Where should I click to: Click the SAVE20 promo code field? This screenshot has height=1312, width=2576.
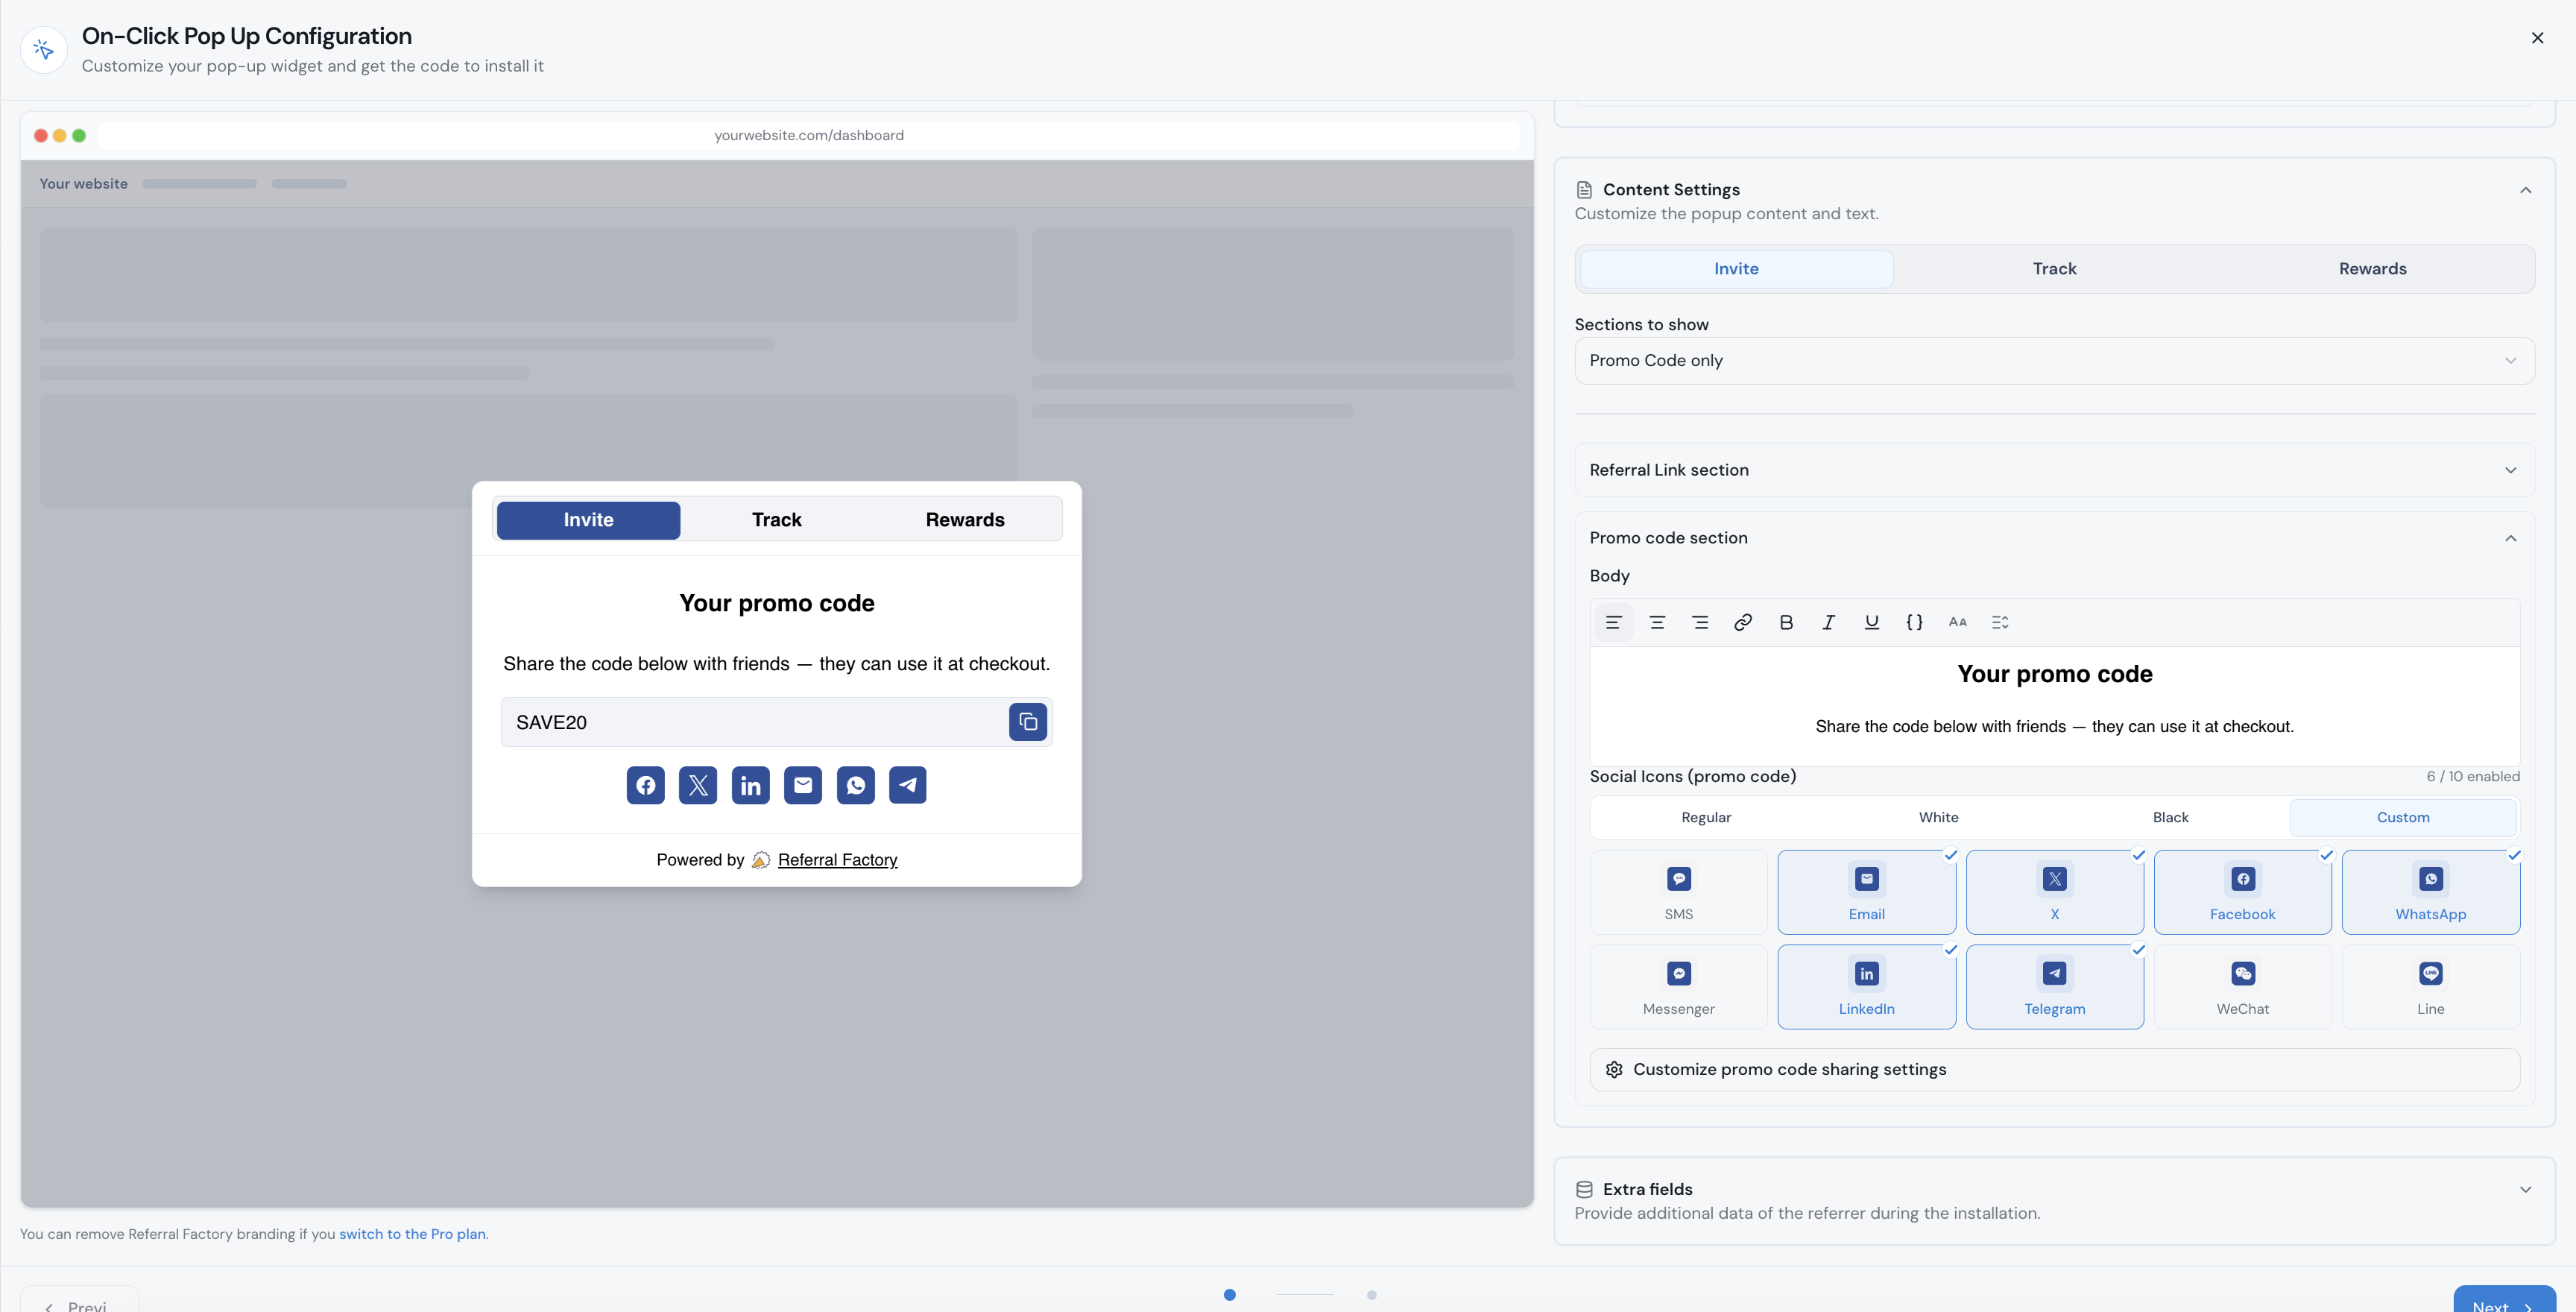click(x=776, y=722)
